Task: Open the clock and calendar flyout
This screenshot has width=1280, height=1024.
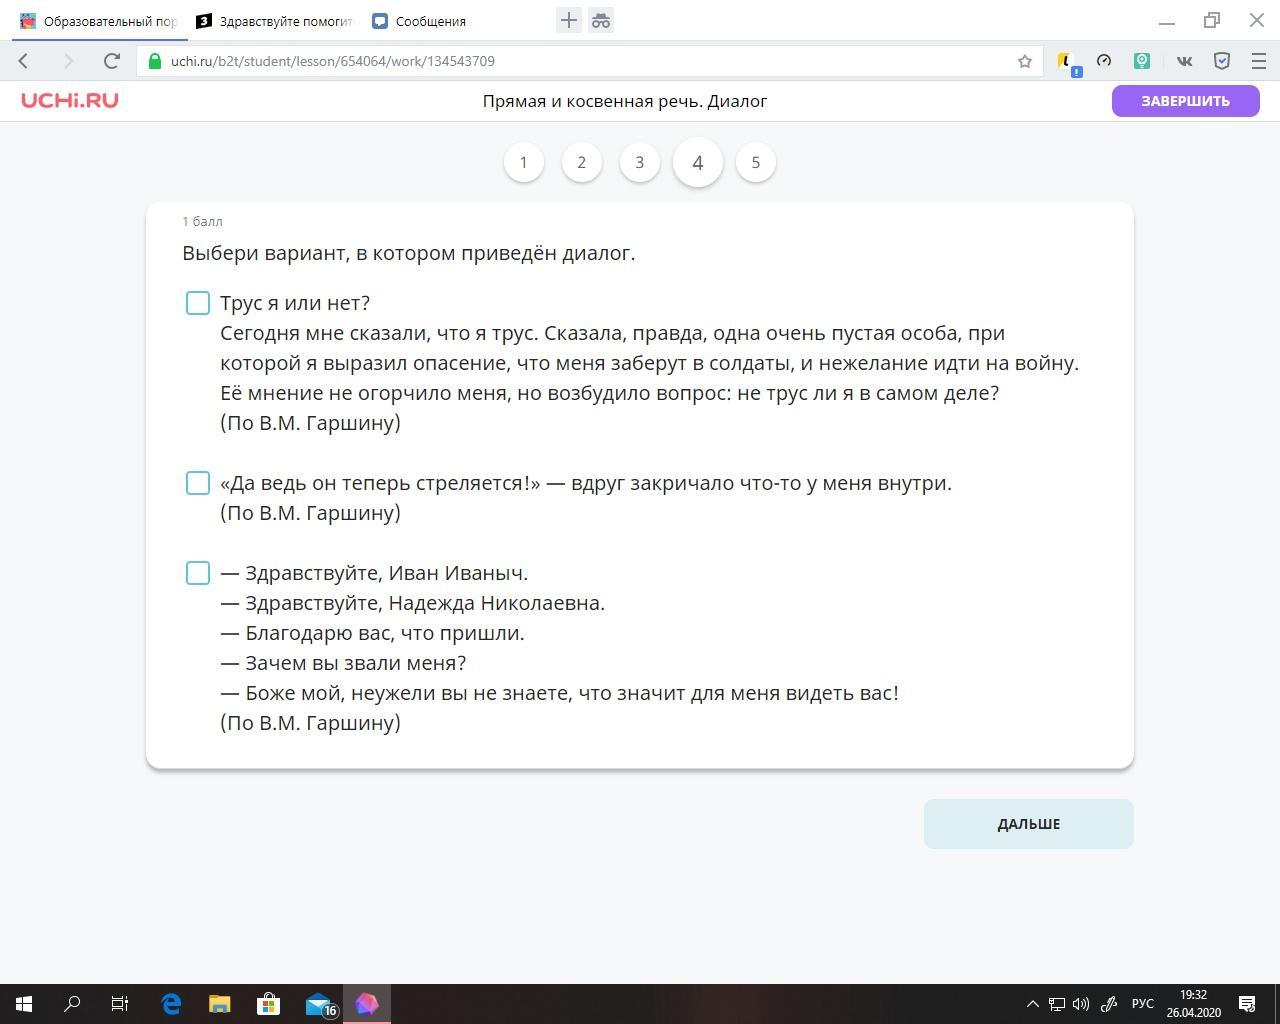Action: click(x=1193, y=1004)
